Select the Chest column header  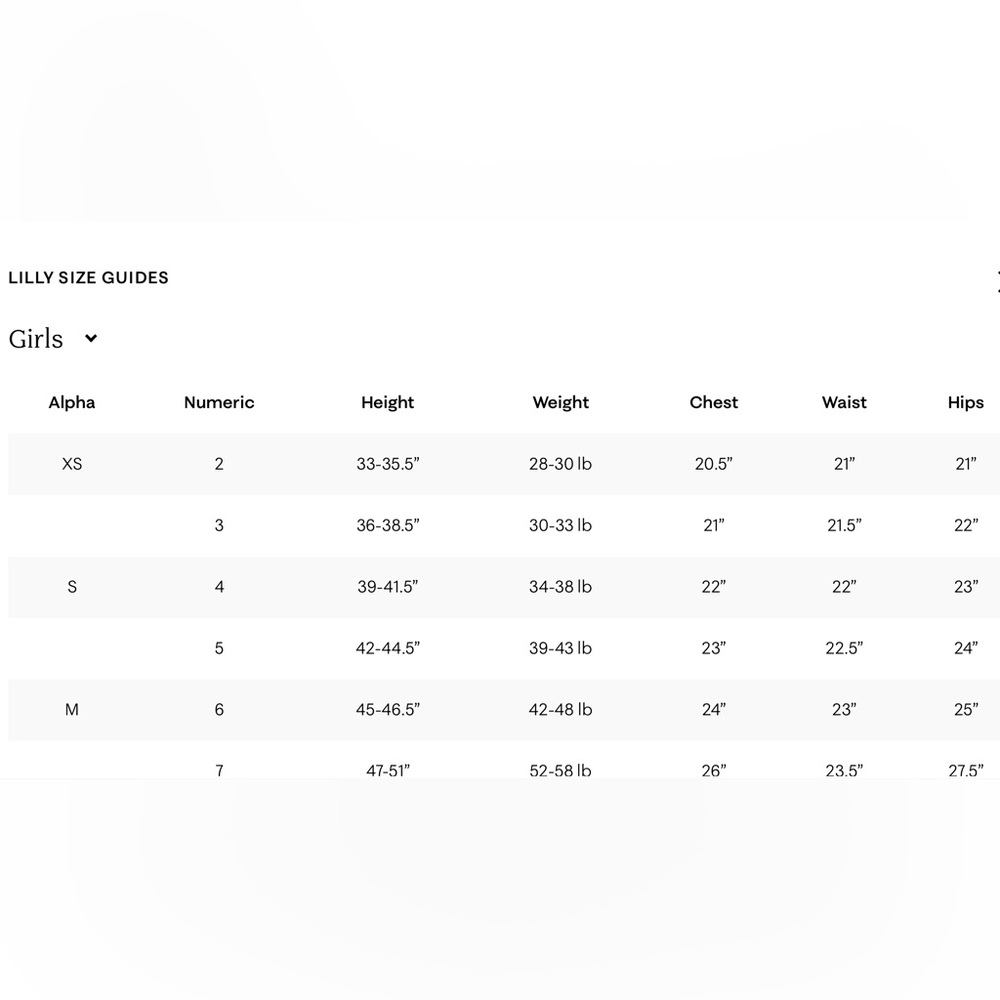(x=714, y=402)
